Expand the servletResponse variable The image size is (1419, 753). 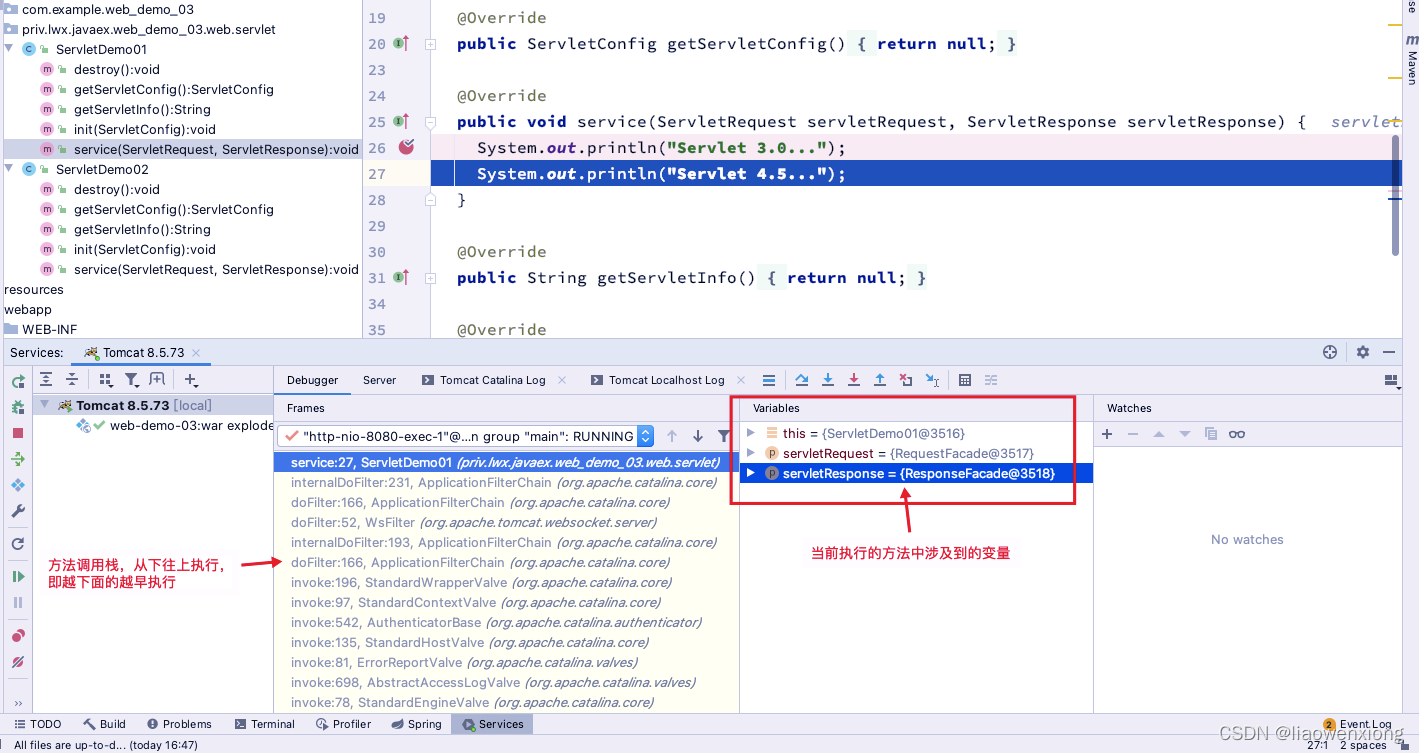pos(751,473)
